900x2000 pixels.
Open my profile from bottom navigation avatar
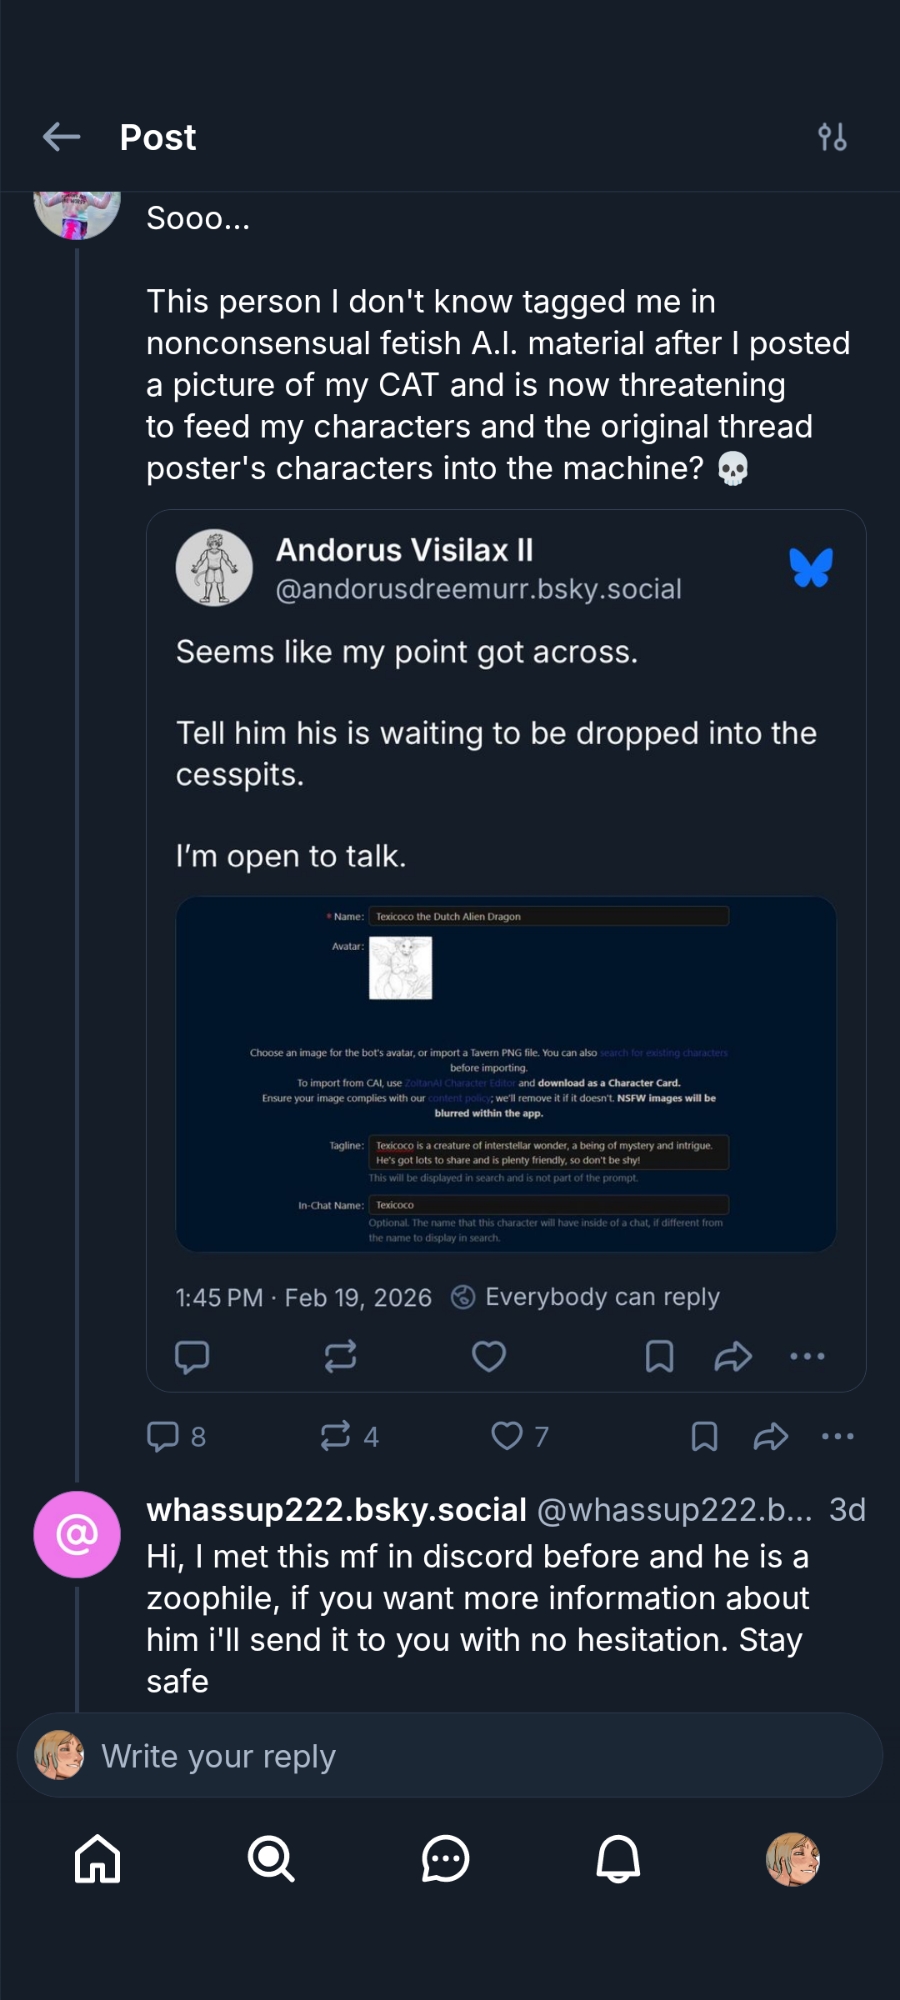[792, 1859]
